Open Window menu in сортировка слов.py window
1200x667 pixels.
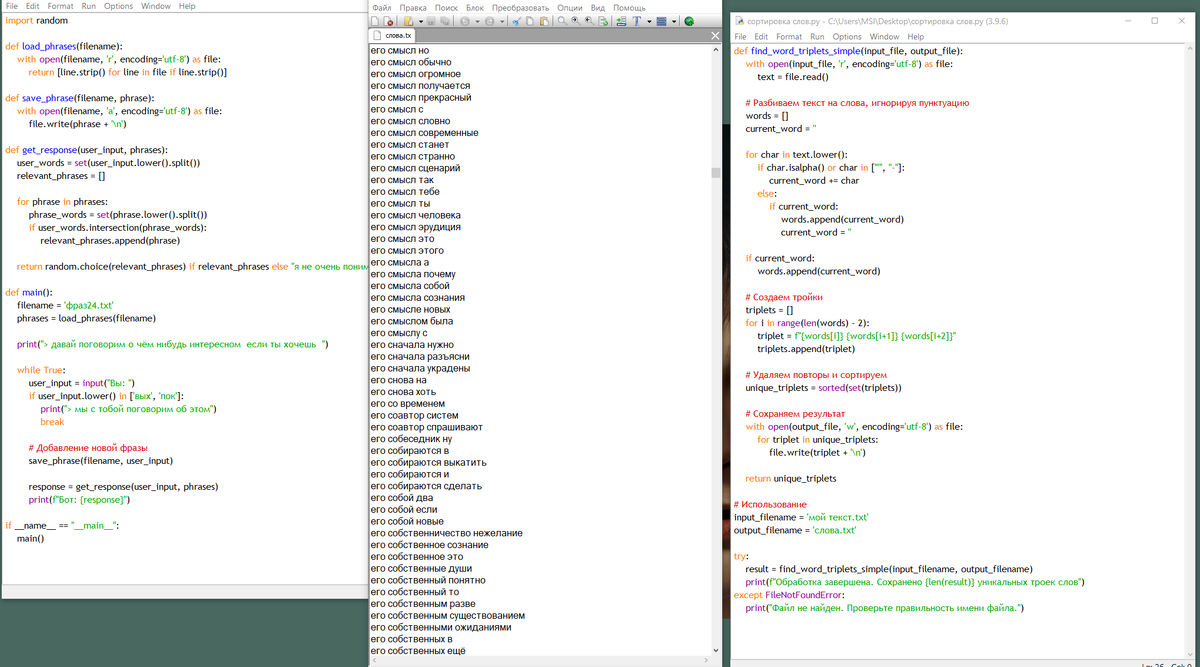884,37
